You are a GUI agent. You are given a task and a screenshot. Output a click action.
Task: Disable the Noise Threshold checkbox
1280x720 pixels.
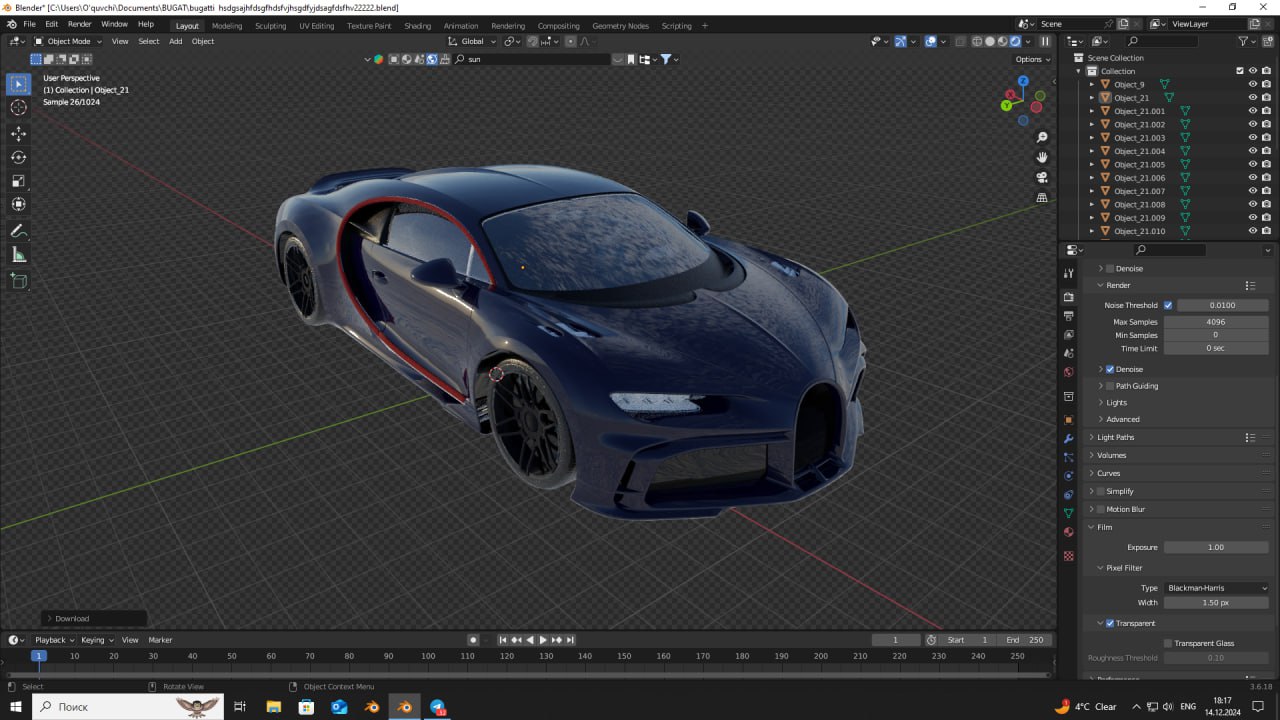pos(1168,305)
